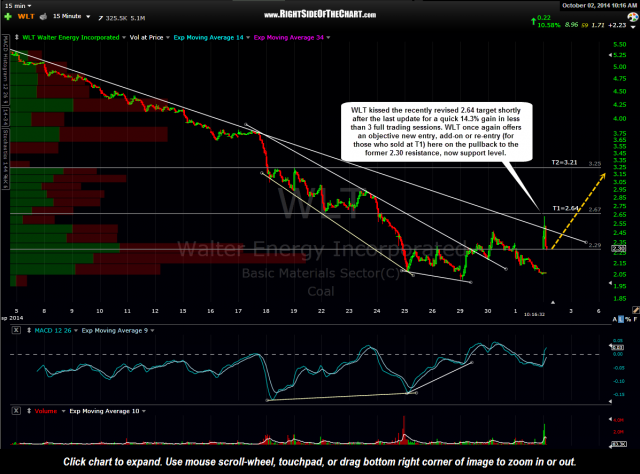Click the printer icon next to WLT

click(44, 16)
